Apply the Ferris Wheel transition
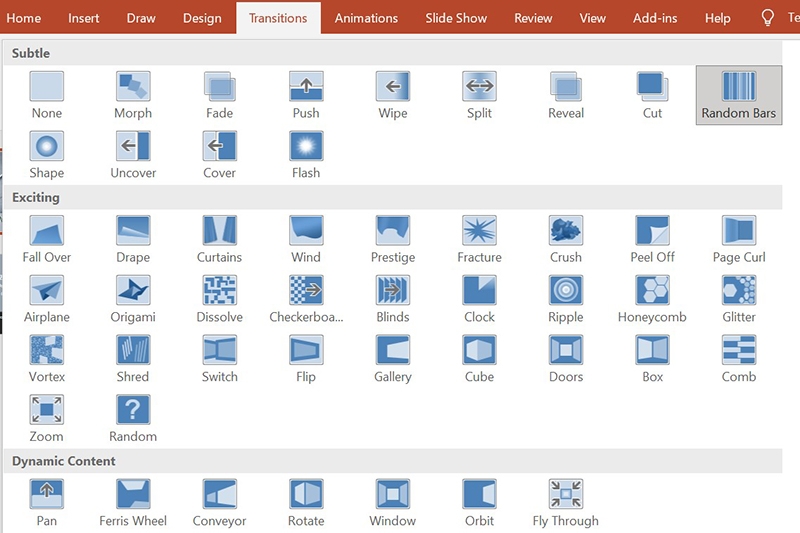This screenshot has width=800, height=533. click(x=133, y=503)
